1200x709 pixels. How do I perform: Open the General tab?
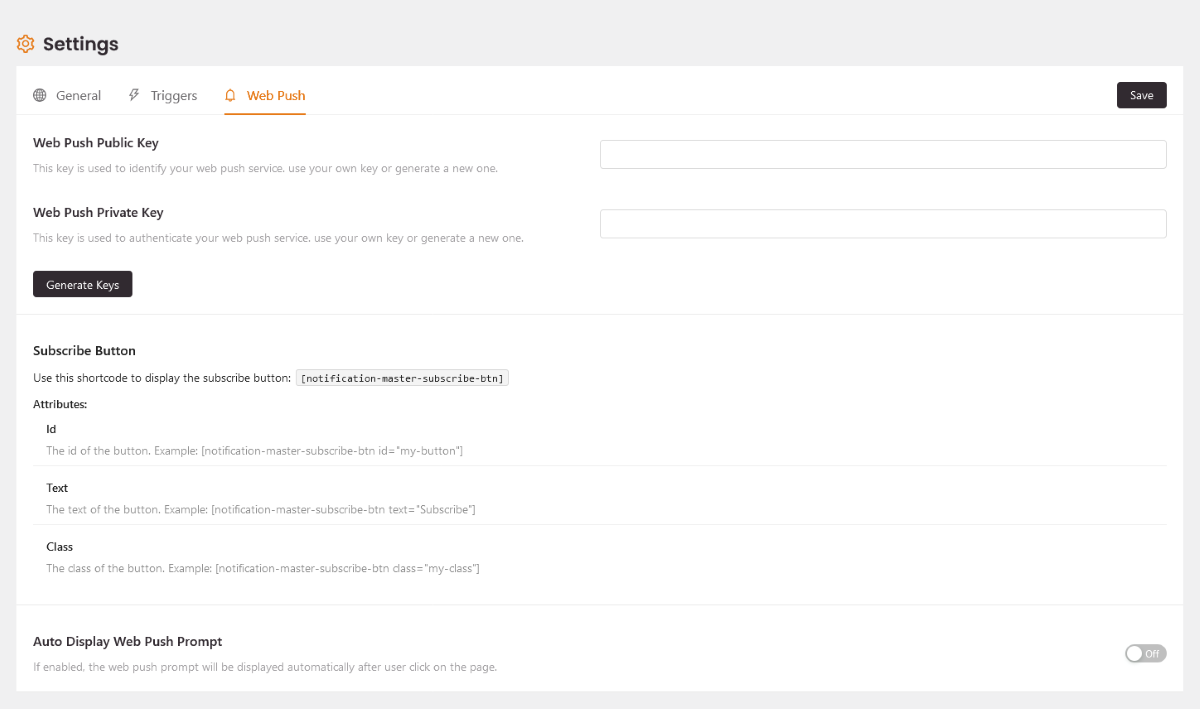point(67,95)
